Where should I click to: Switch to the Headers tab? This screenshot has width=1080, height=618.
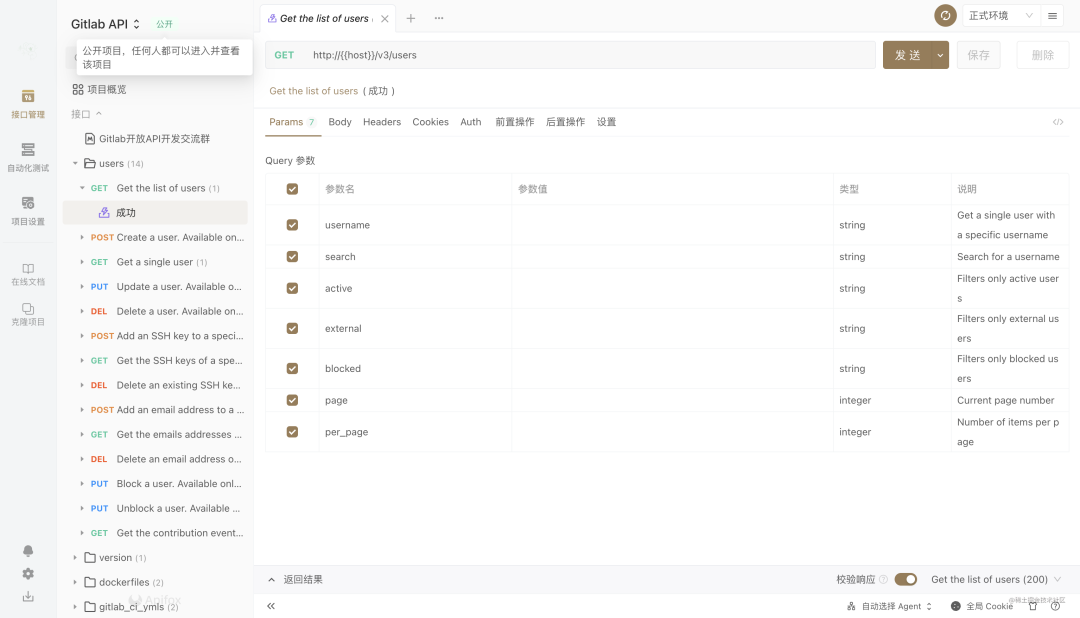point(382,122)
